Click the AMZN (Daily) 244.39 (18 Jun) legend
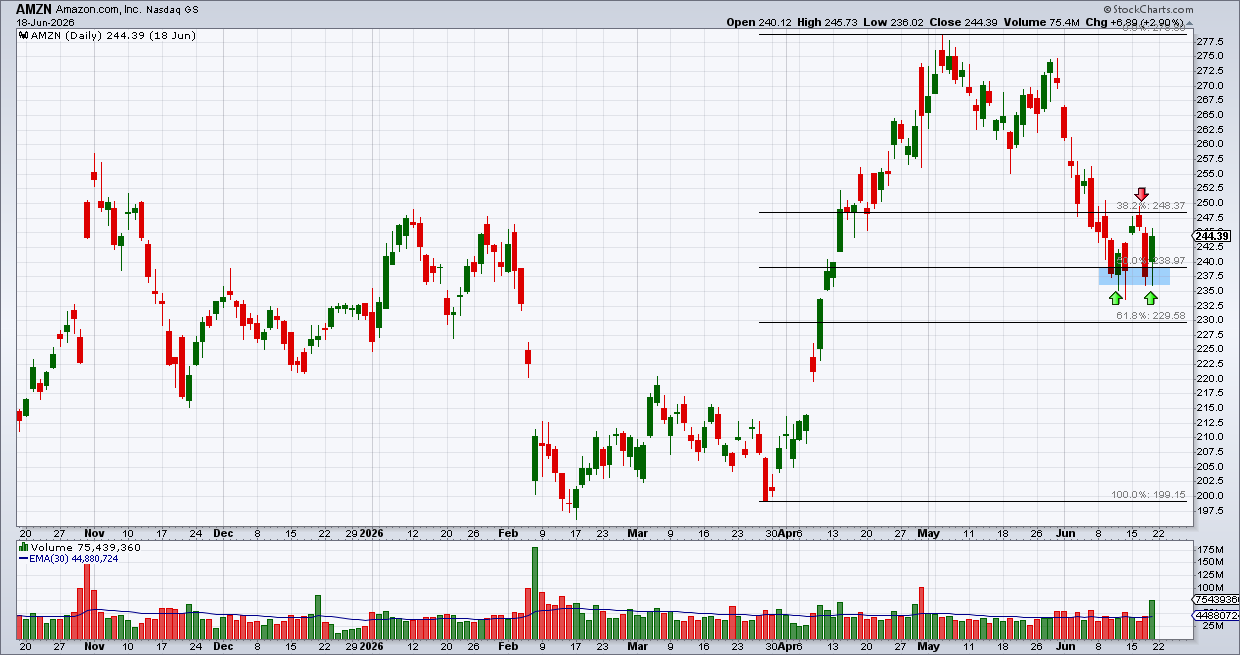This screenshot has width=1240, height=655. click(x=114, y=35)
